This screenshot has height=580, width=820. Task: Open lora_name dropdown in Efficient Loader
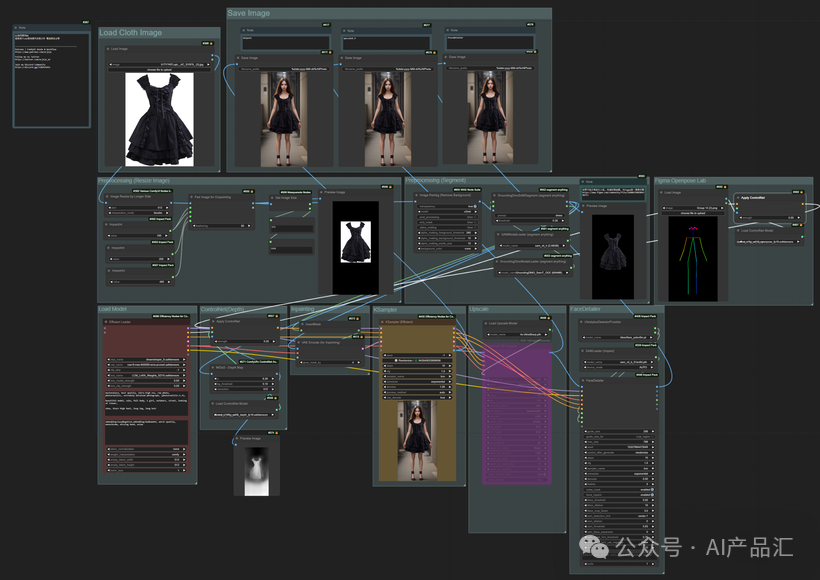[x=146, y=375]
